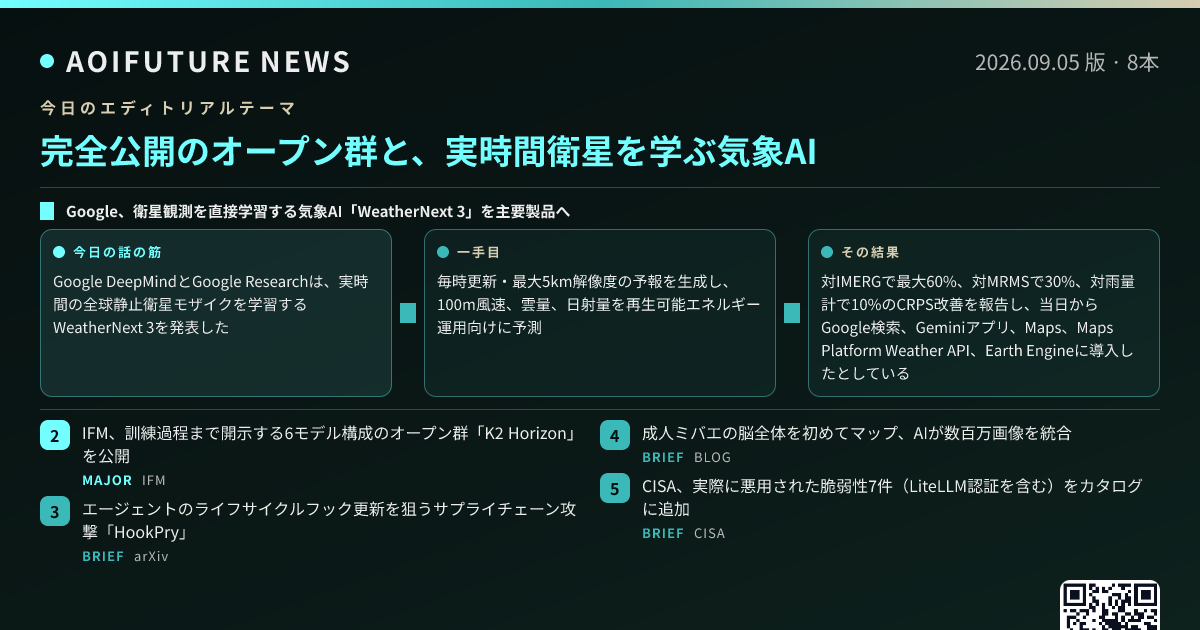Select the 一手目 card heading
This screenshot has height=630, width=1200.
pyautogui.click(x=479, y=251)
